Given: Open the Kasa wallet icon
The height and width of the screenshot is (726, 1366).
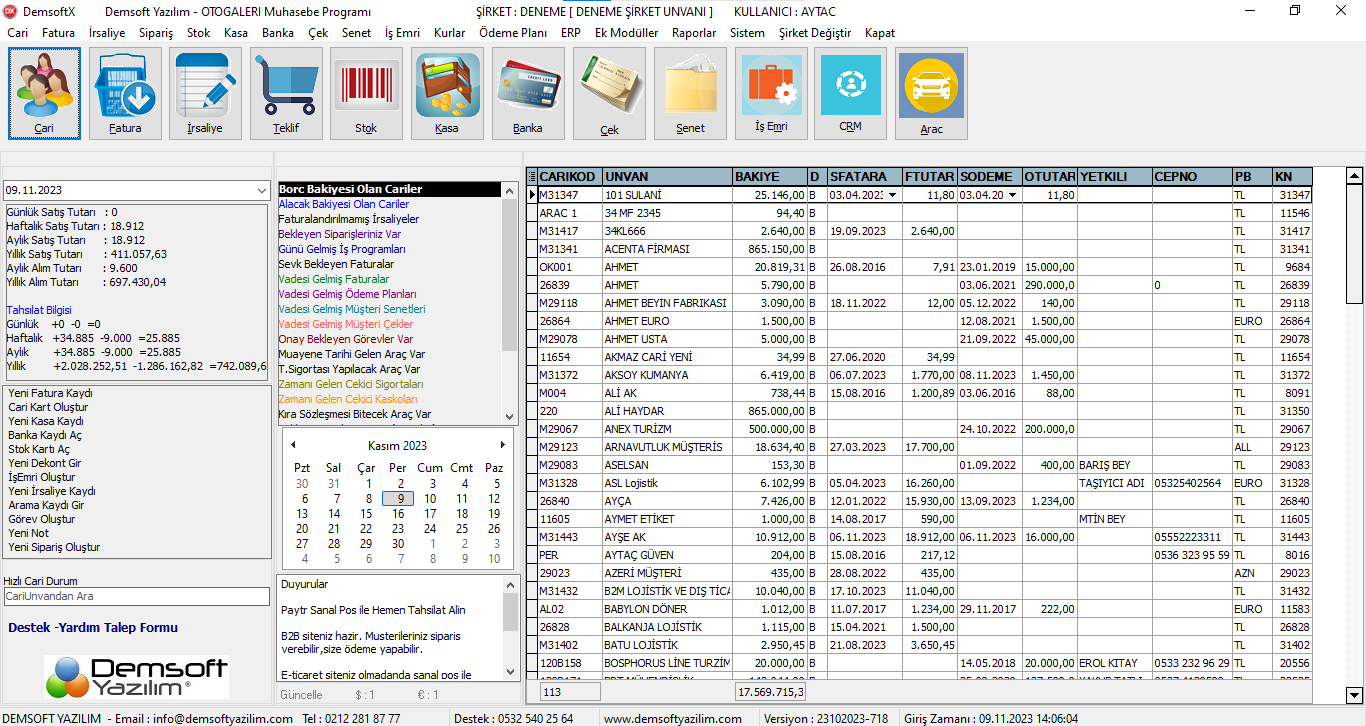Looking at the screenshot, I should (447, 93).
